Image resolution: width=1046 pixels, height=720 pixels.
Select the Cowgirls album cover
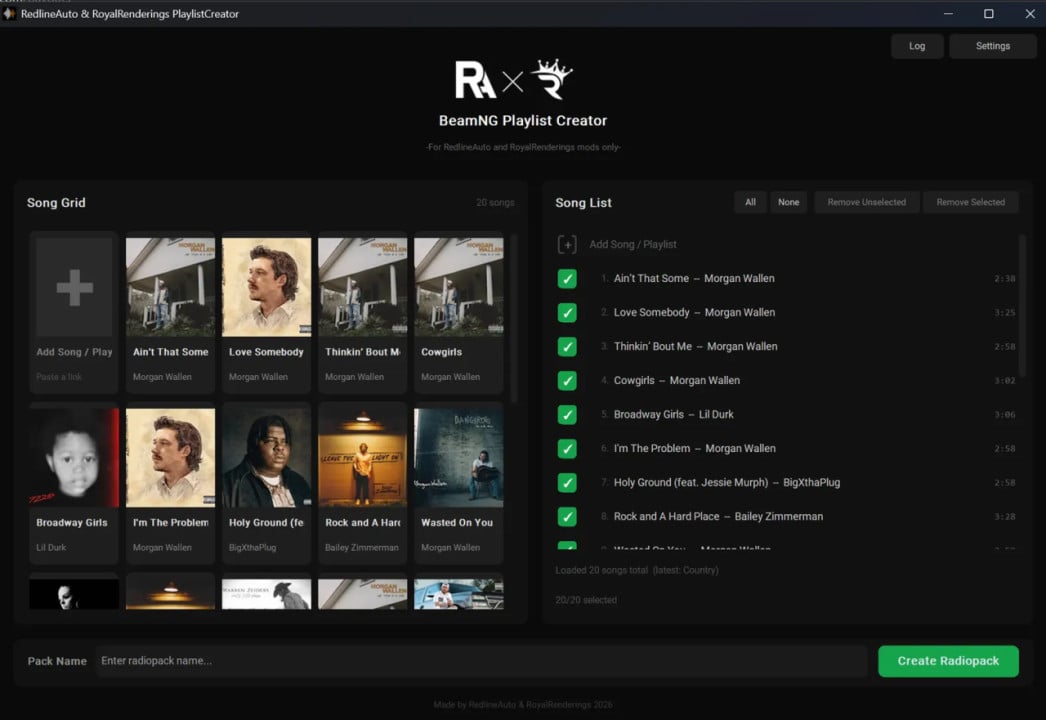click(x=458, y=287)
